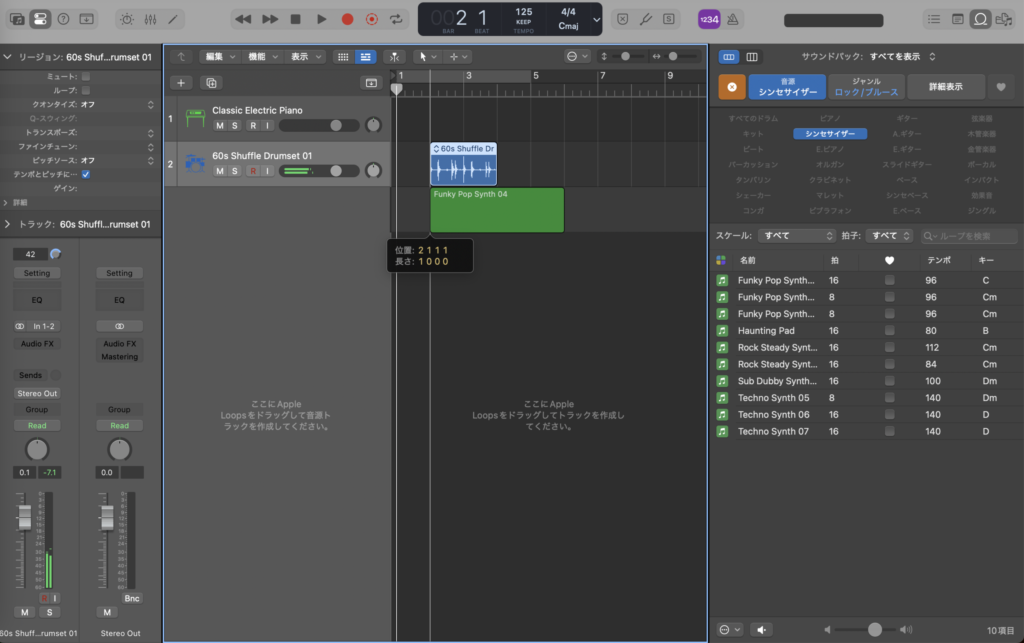This screenshot has width=1024, height=643.
Task: Add a new track with plus button
Action: [x=180, y=83]
